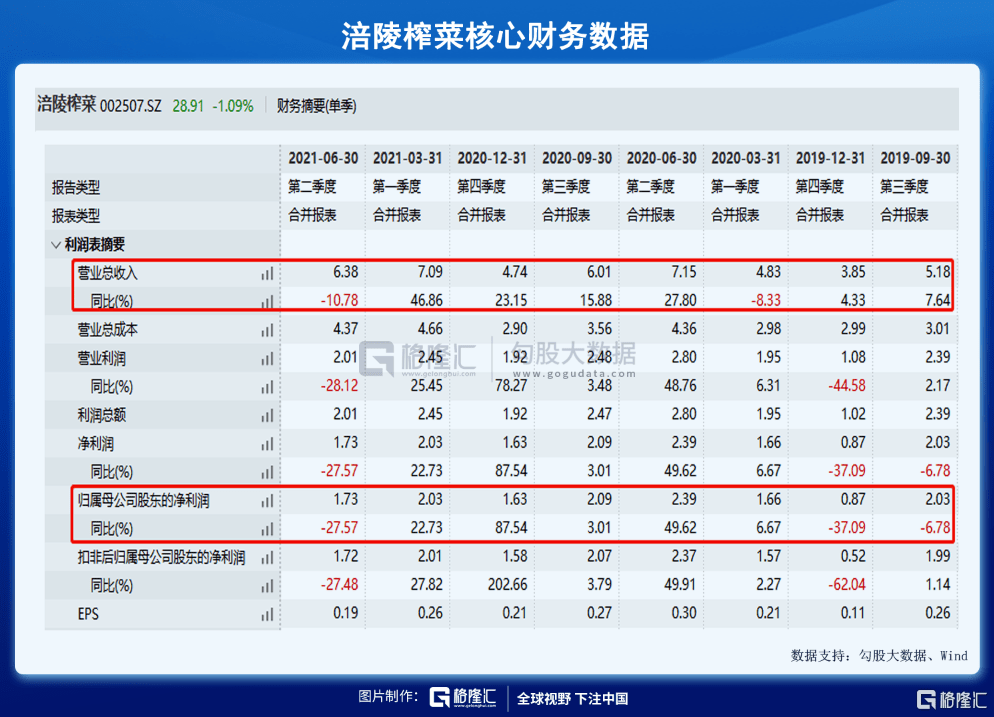This screenshot has height=717, width=994.
Task: Select the 扣非后归属母公司股东的净利润 row label
Action: [x=161, y=557]
